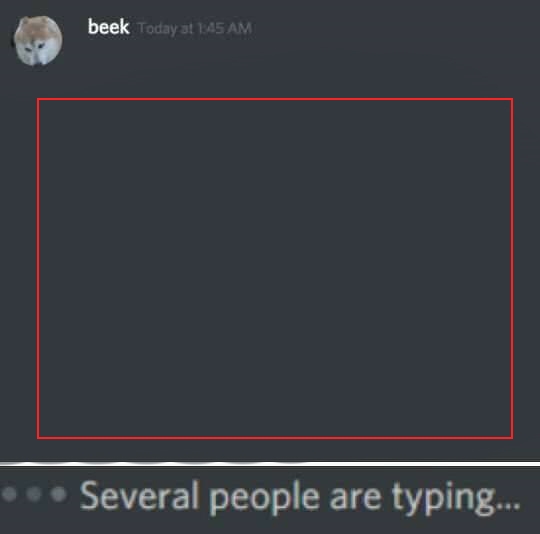This screenshot has height=534, width=540.
Task: Click the word Today in timestamp
Action: pos(157,29)
